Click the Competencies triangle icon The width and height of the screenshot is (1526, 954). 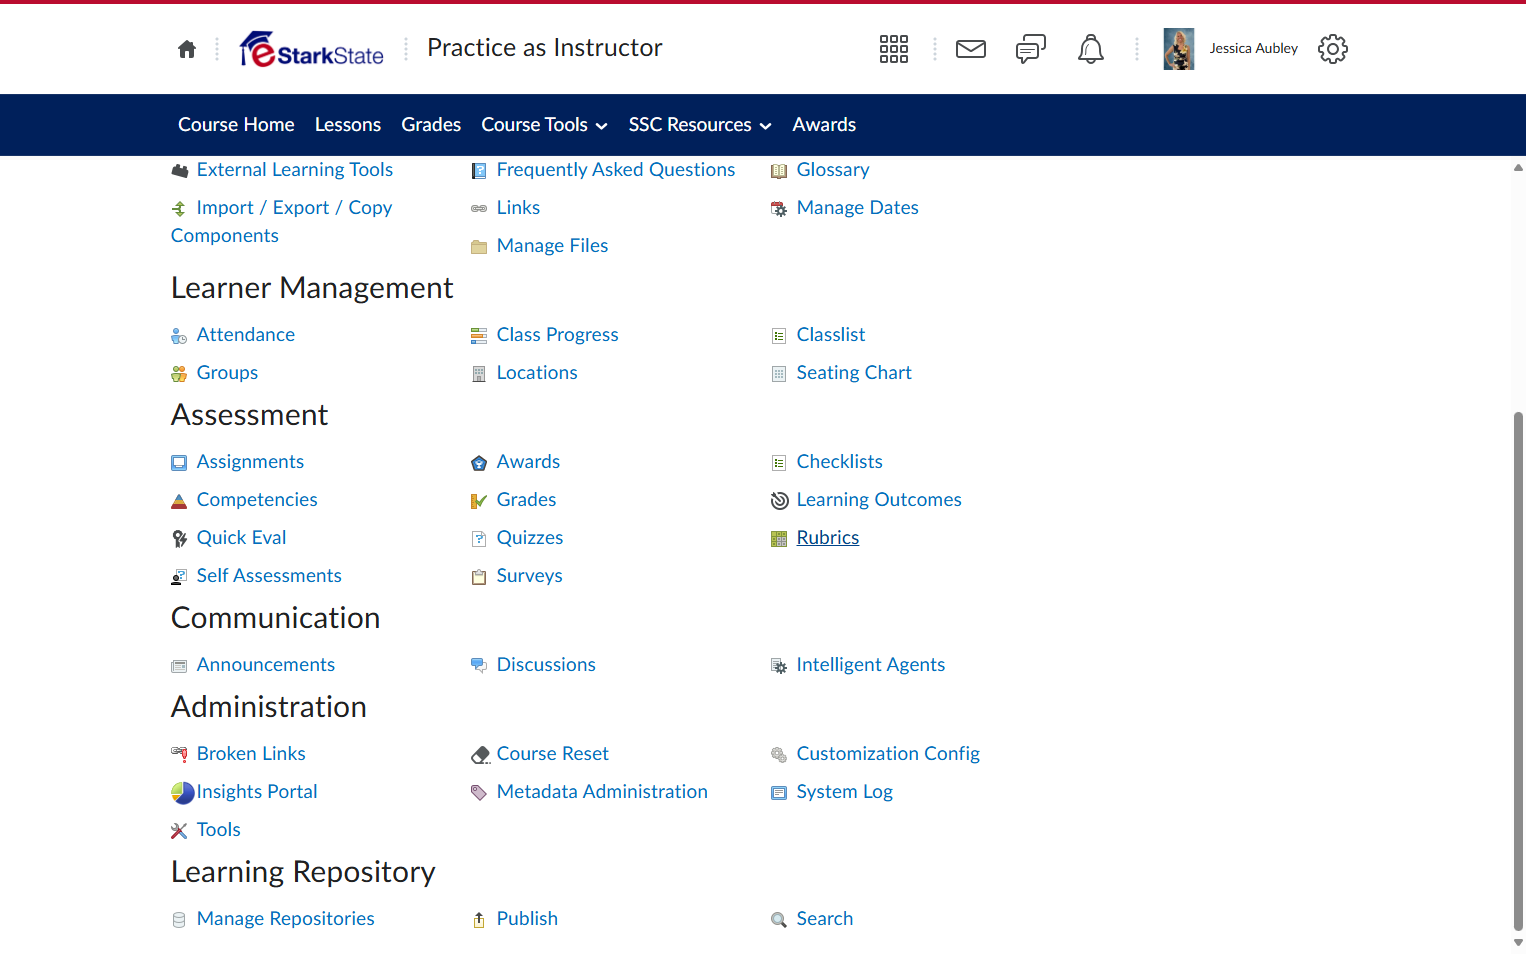click(x=179, y=501)
